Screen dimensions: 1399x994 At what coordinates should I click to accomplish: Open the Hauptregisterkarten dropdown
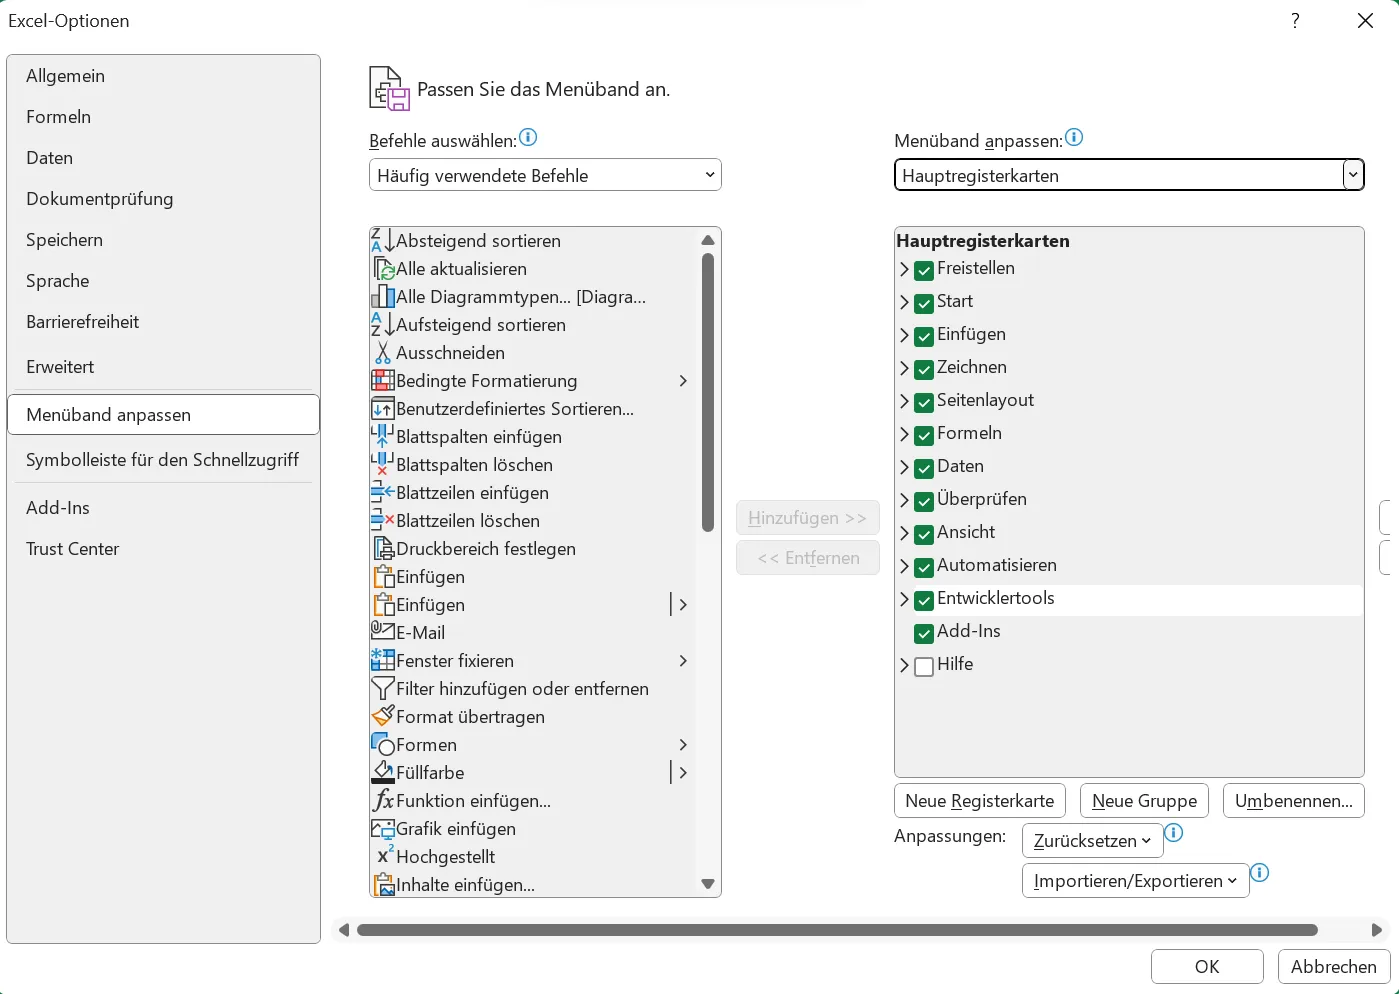1129,175
